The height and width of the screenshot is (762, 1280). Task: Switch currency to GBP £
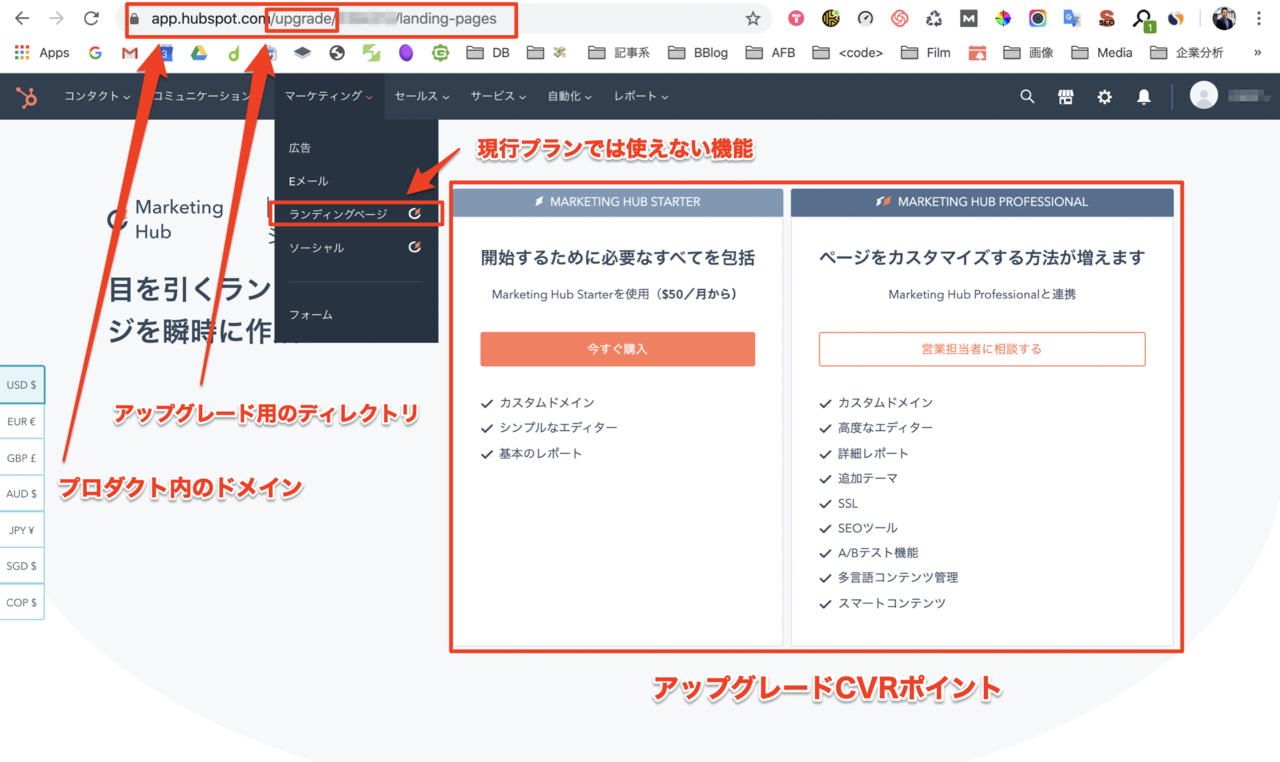(x=22, y=457)
